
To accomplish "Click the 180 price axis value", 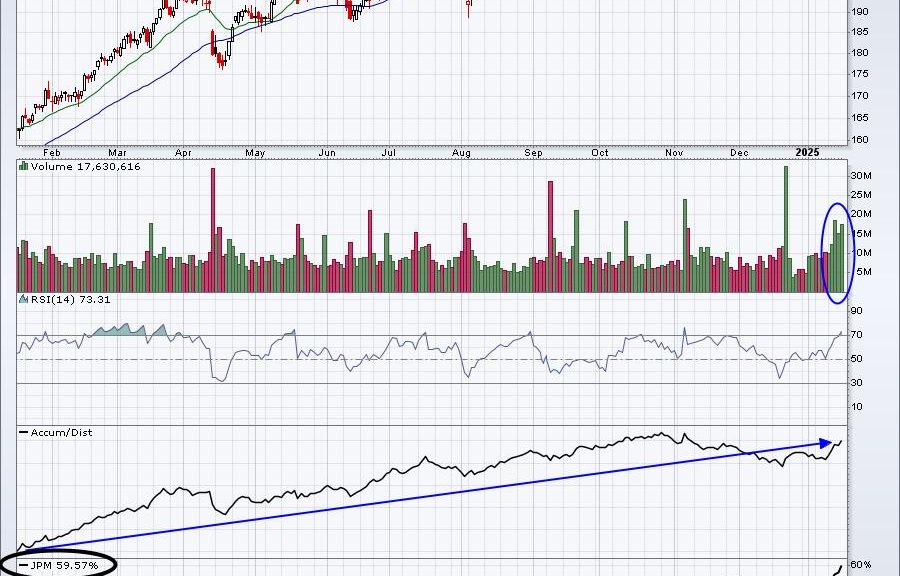I will (x=860, y=53).
